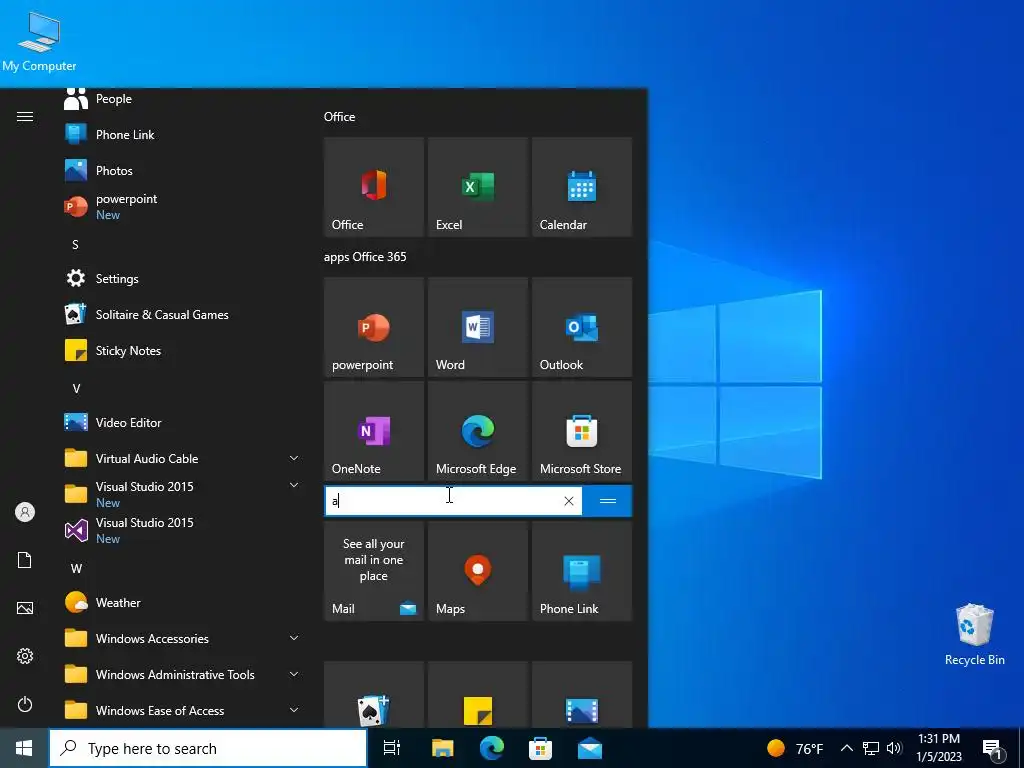The height and width of the screenshot is (768, 1024).
Task: Select the Recycle Bin desktop icon
Action: (974, 635)
